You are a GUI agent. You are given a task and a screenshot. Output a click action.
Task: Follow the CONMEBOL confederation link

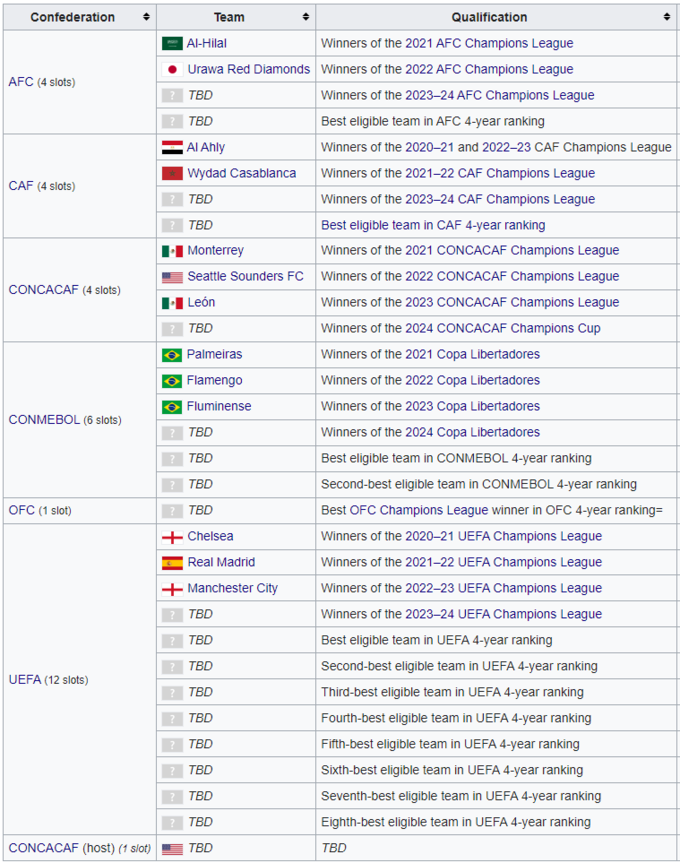point(43,420)
